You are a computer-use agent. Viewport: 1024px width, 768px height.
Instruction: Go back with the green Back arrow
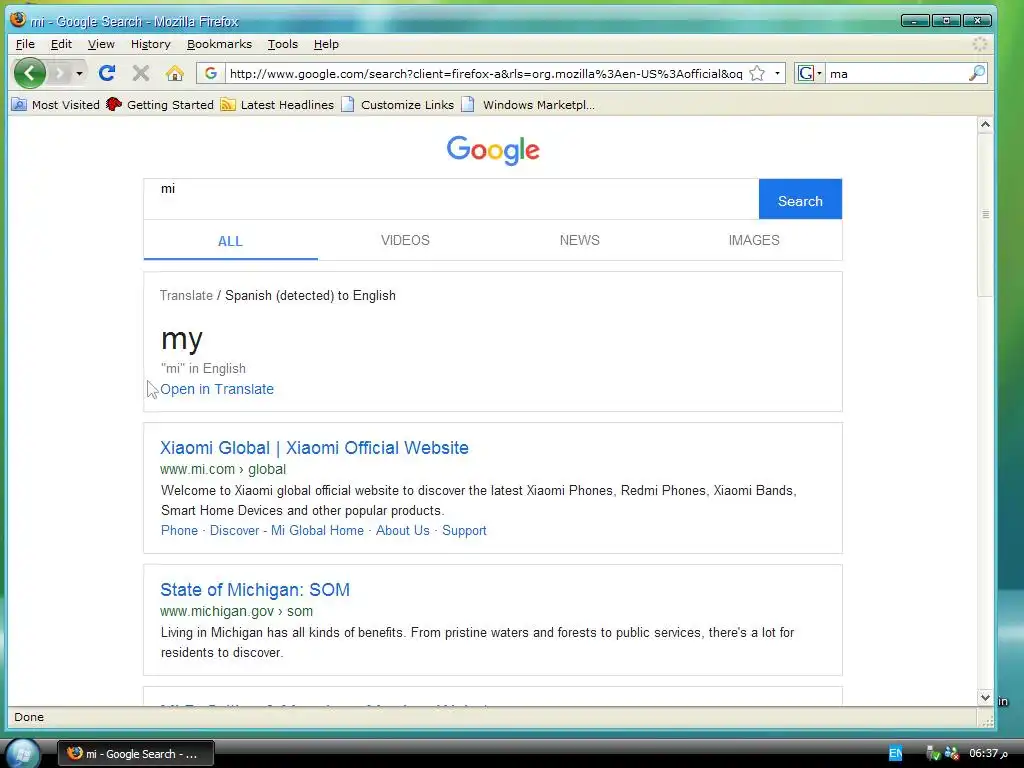[x=29, y=73]
